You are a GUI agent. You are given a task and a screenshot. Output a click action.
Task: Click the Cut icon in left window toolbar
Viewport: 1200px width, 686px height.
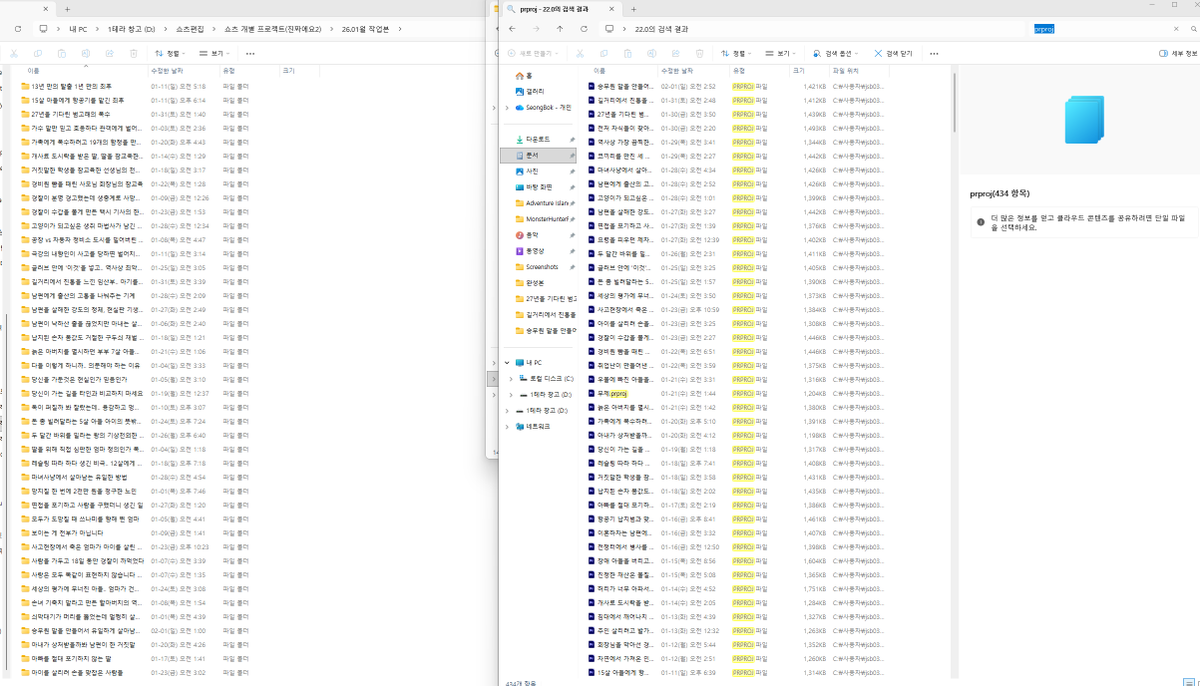[15, 53]
